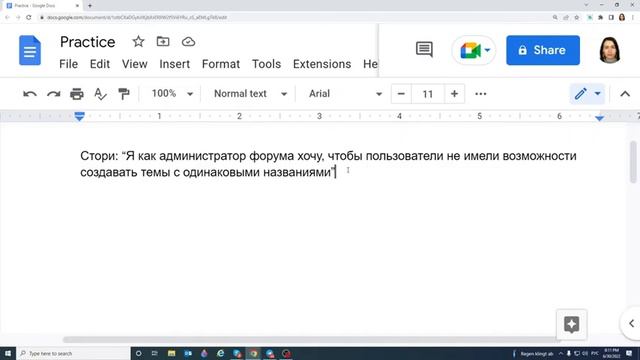Open the Editing mode pencil dropdown

click(x=587, y=94)
